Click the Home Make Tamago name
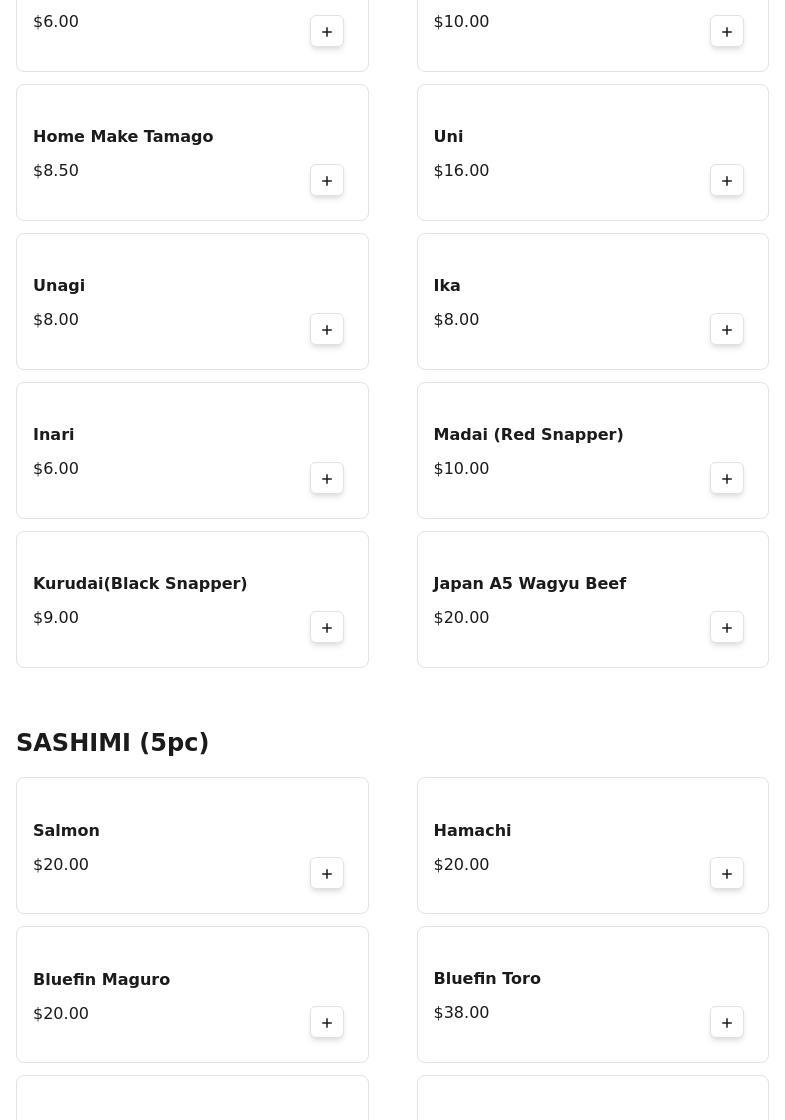The image size is (785, 1120). coord(123,136)
